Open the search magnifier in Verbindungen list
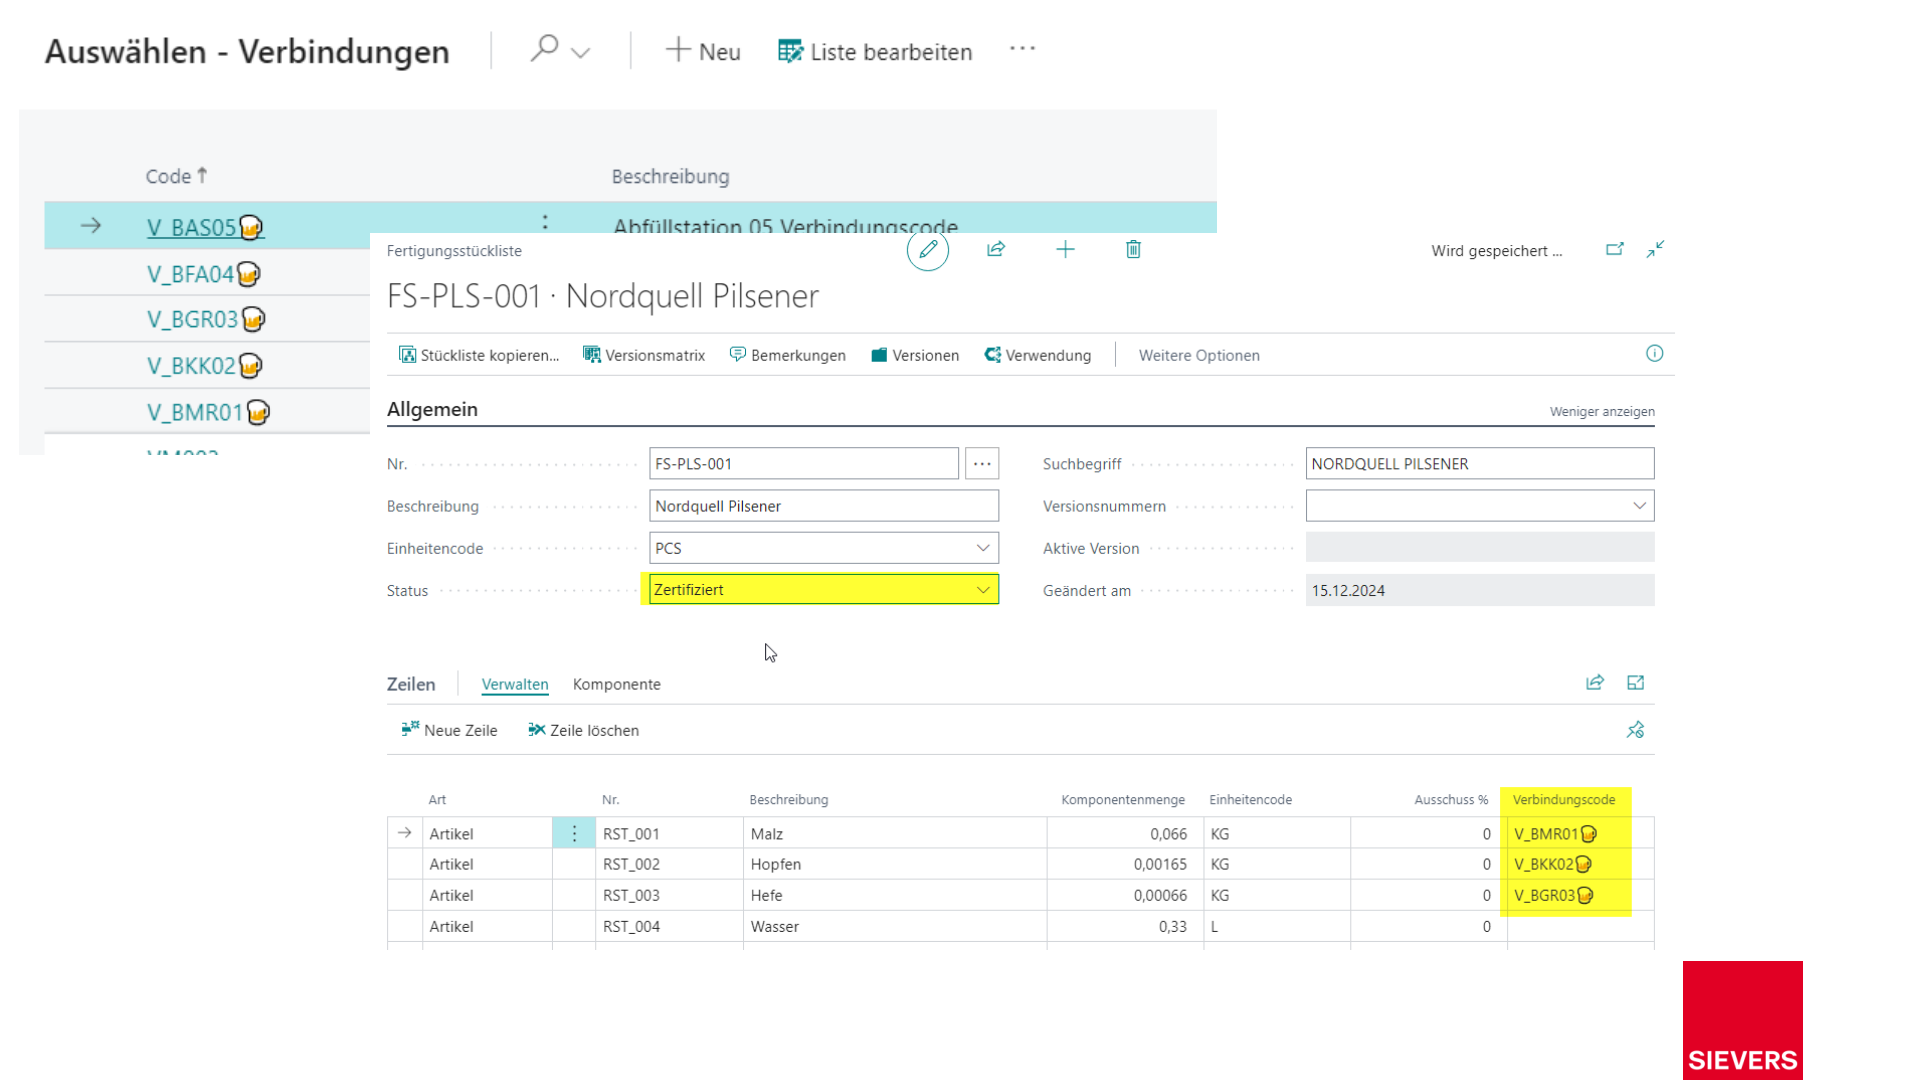The image size is (1920, 1080). (x=544, y=48)
